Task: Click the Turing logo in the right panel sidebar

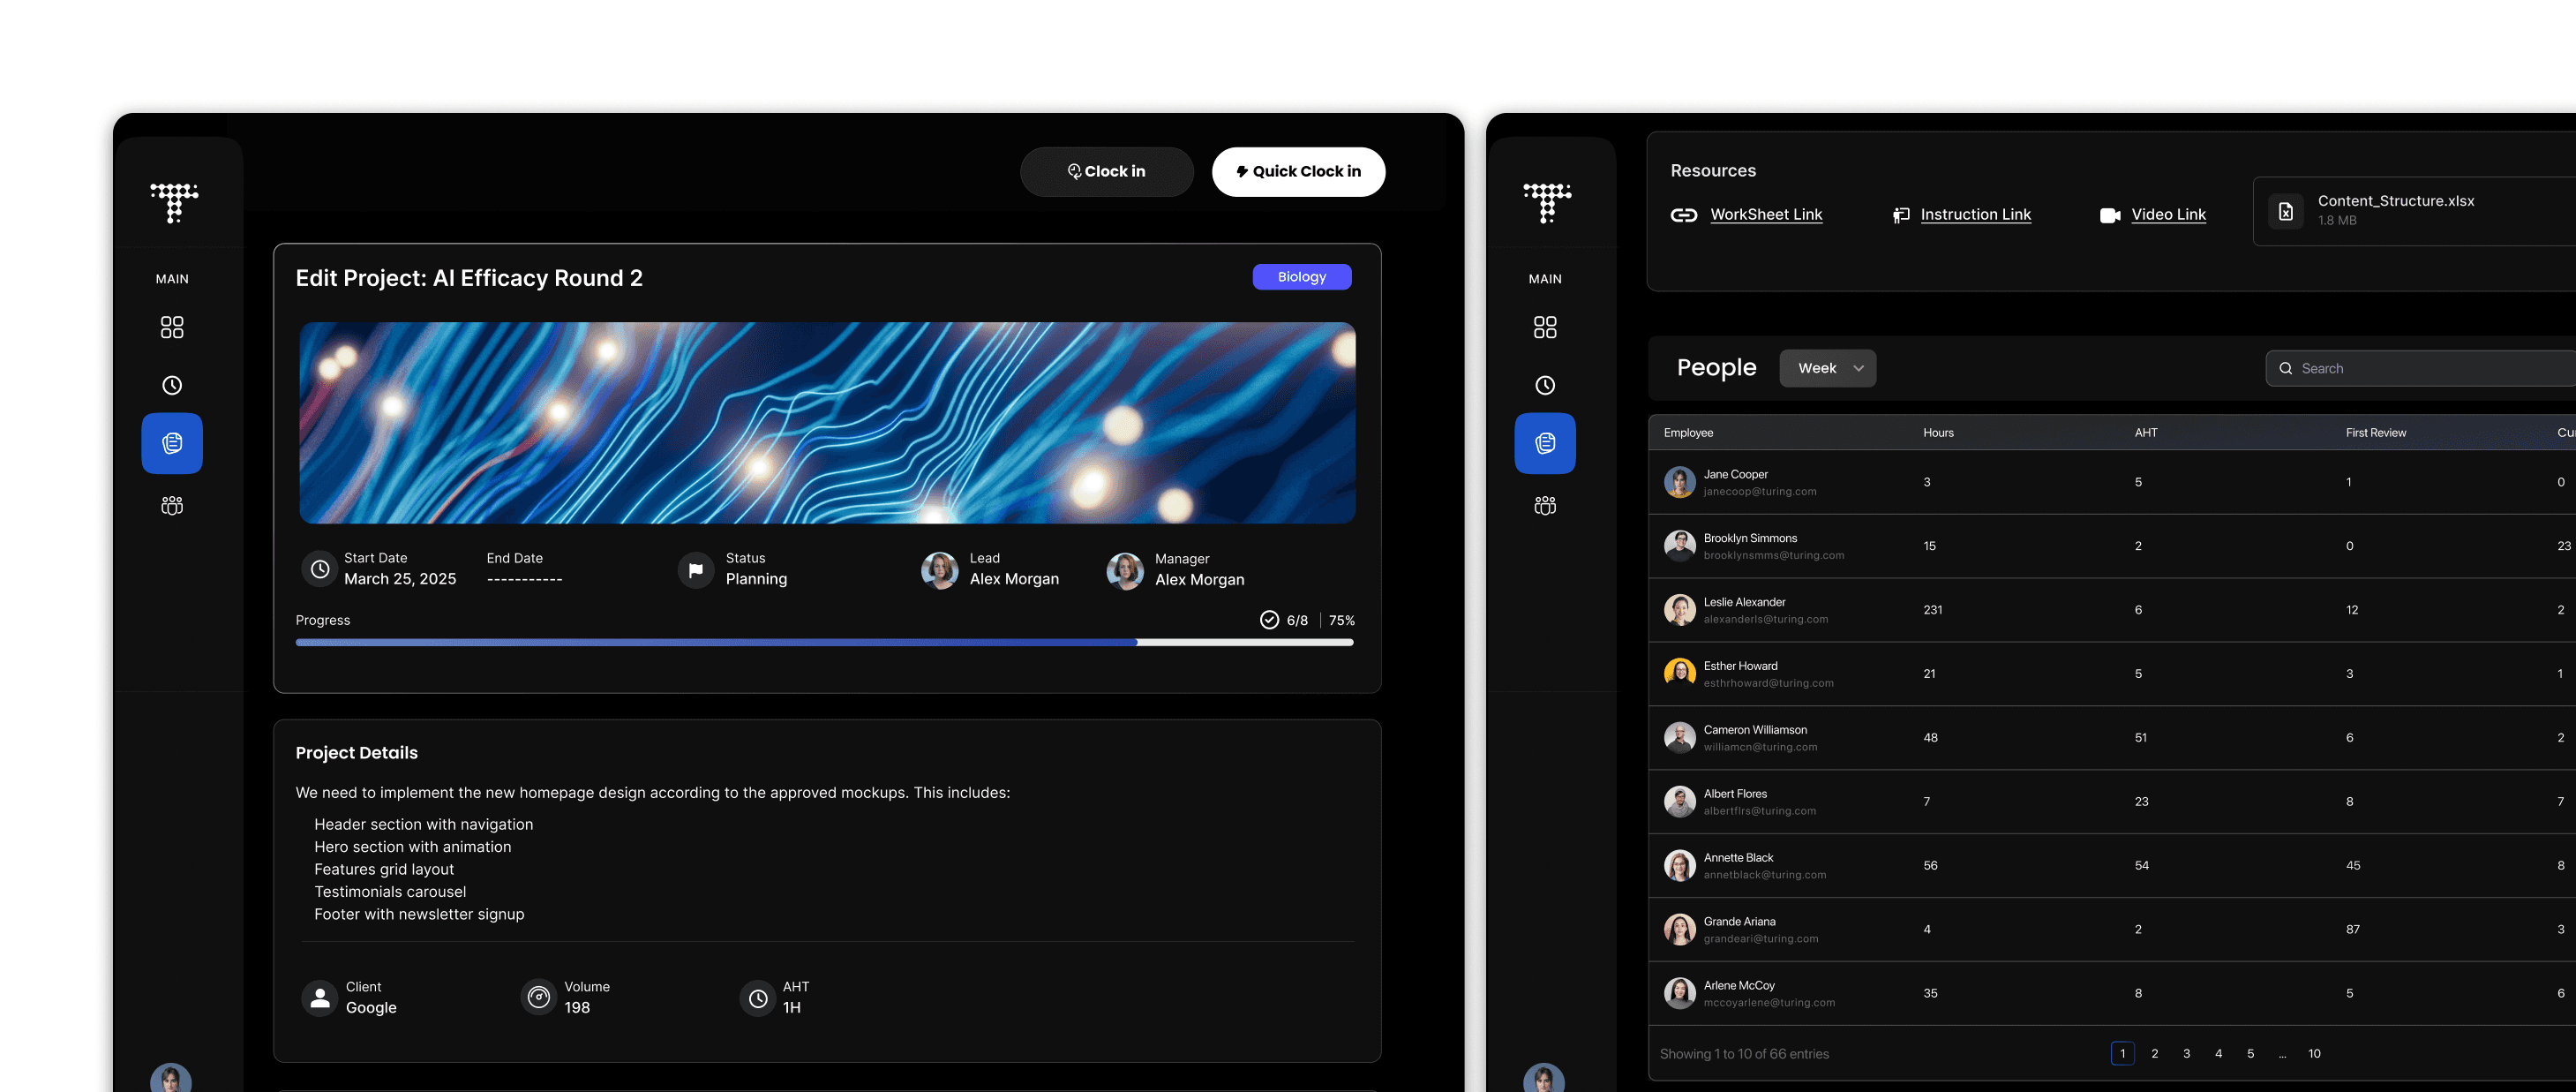Action: (x=1546, y=202)
